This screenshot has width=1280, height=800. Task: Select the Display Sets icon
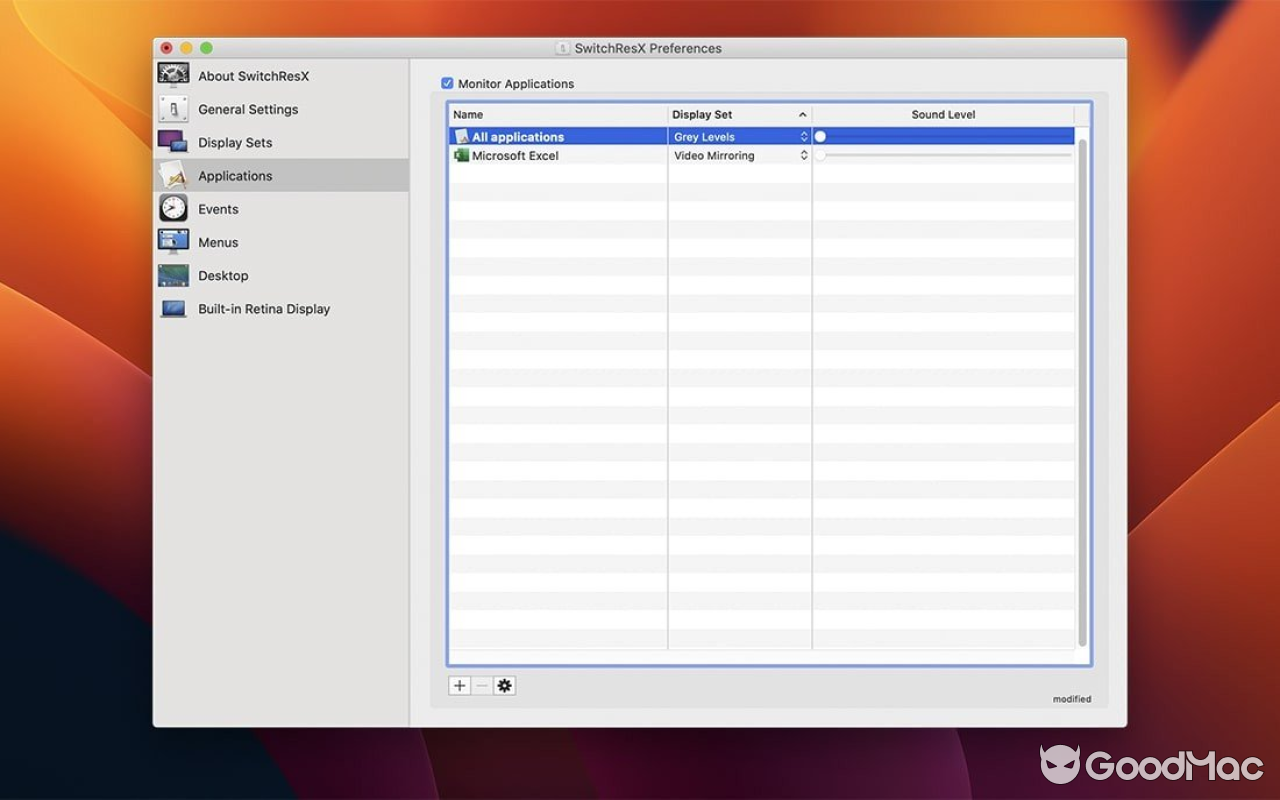172,142
